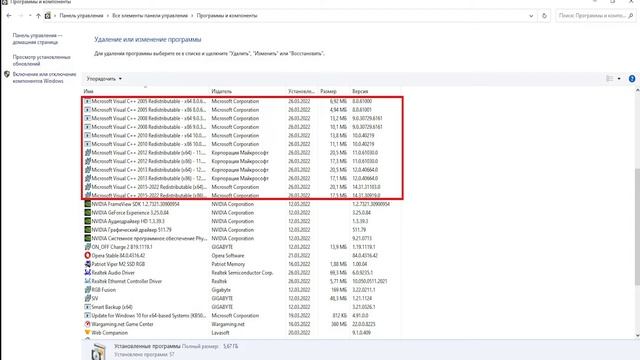Screen dimensions: 640x360
Task: Click the icon of Update for Windows 10
Action: [x=87, y=316]
